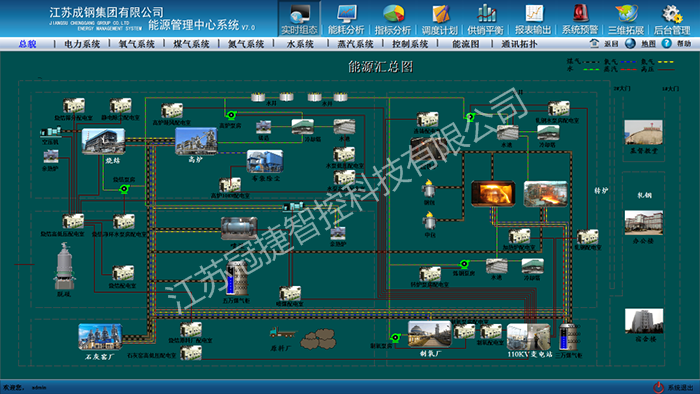
Task: Select the 水系统 menu item
Action: pos(300,44)
